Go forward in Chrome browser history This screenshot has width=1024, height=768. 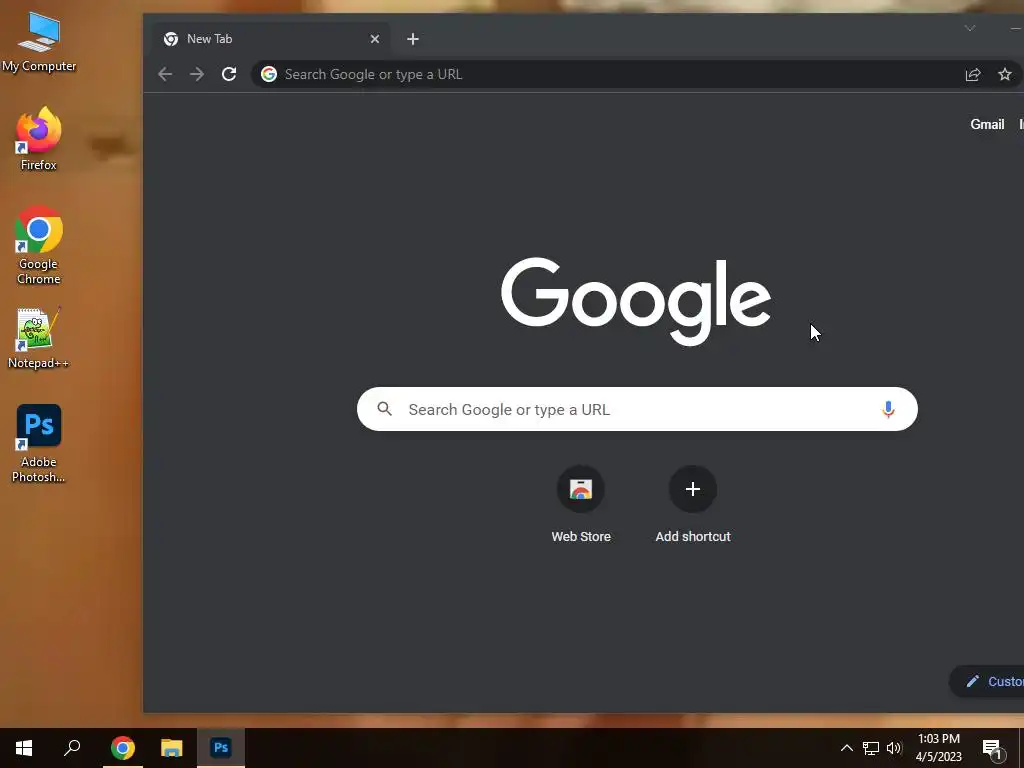197,74
